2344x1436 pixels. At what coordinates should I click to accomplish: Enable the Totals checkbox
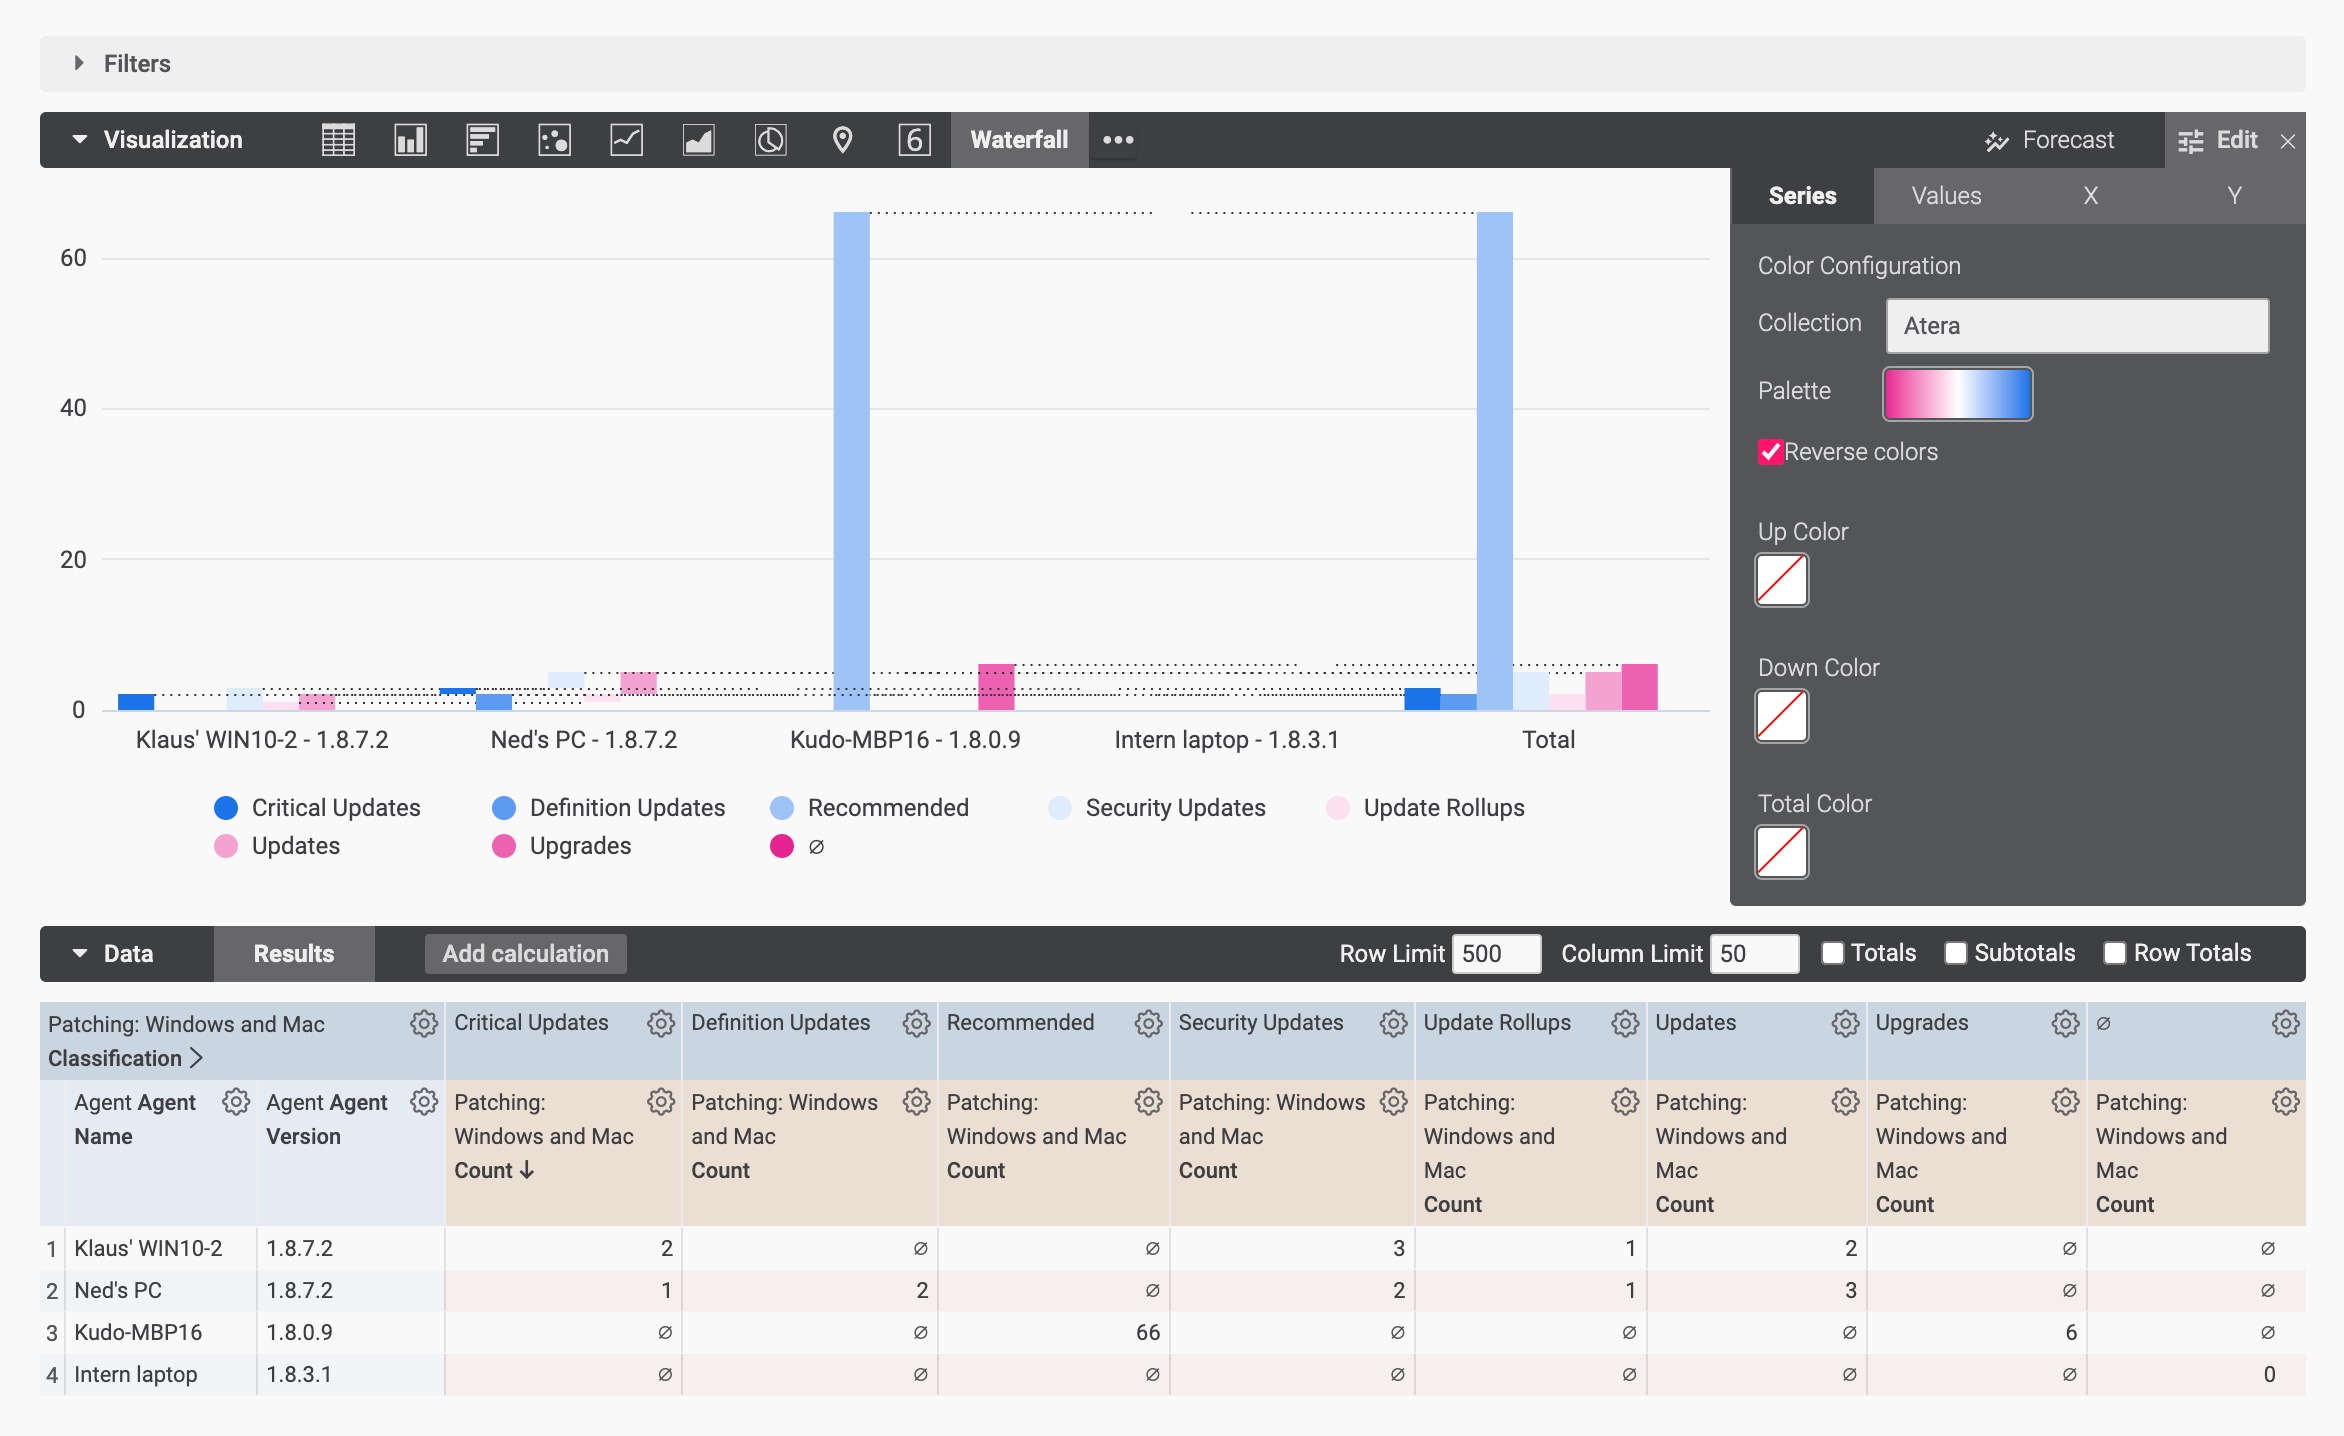tap(1832, 953)
